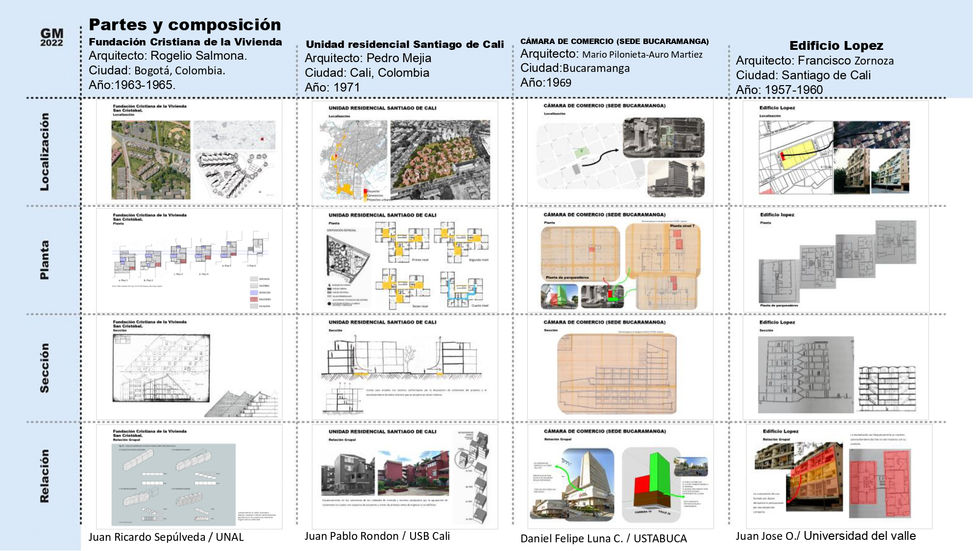980x551 pixels.
Task: Select 'Año: 1957-1960' text
Action: [779, 89]
